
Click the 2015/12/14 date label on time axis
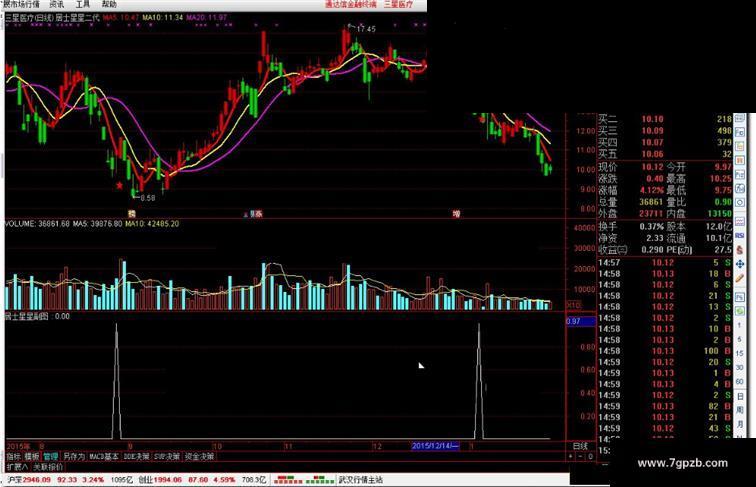click(x=435, y=446)
